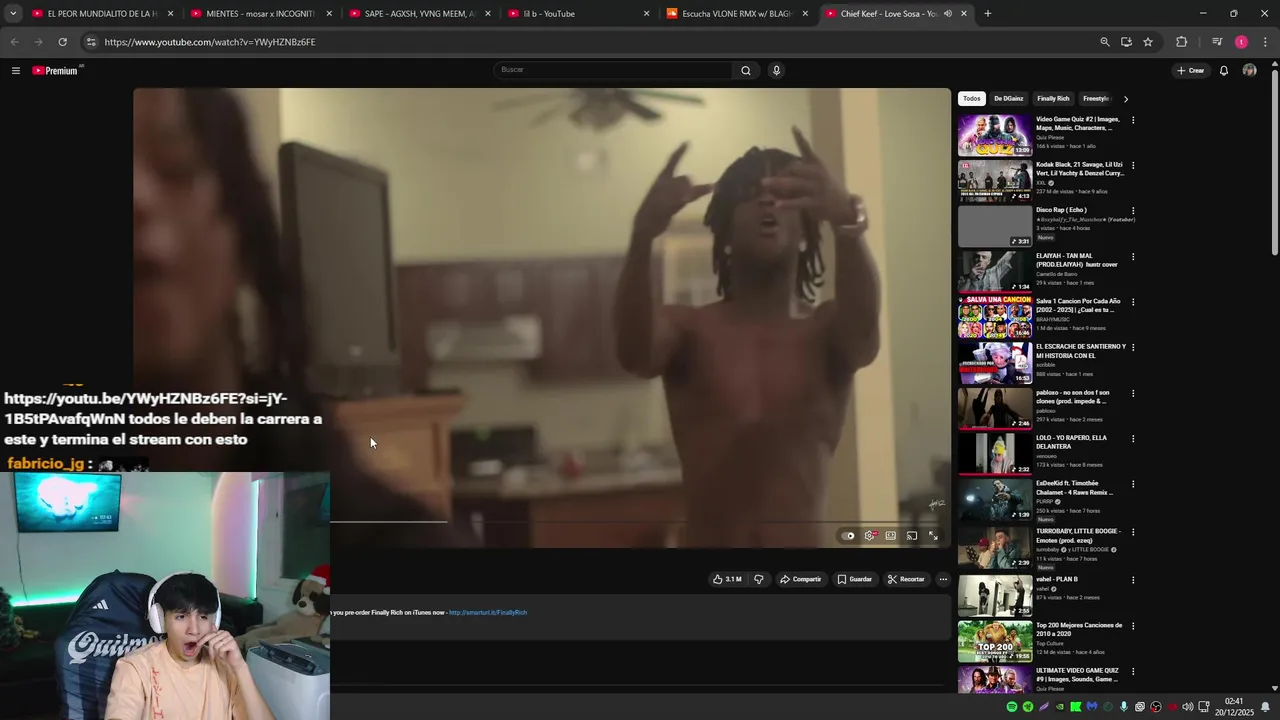Open ULTIMATE VIDEO GAME QUIZ #9 thumbnail
Screen dimensions: 1280x720
click(x=995, y=681)
